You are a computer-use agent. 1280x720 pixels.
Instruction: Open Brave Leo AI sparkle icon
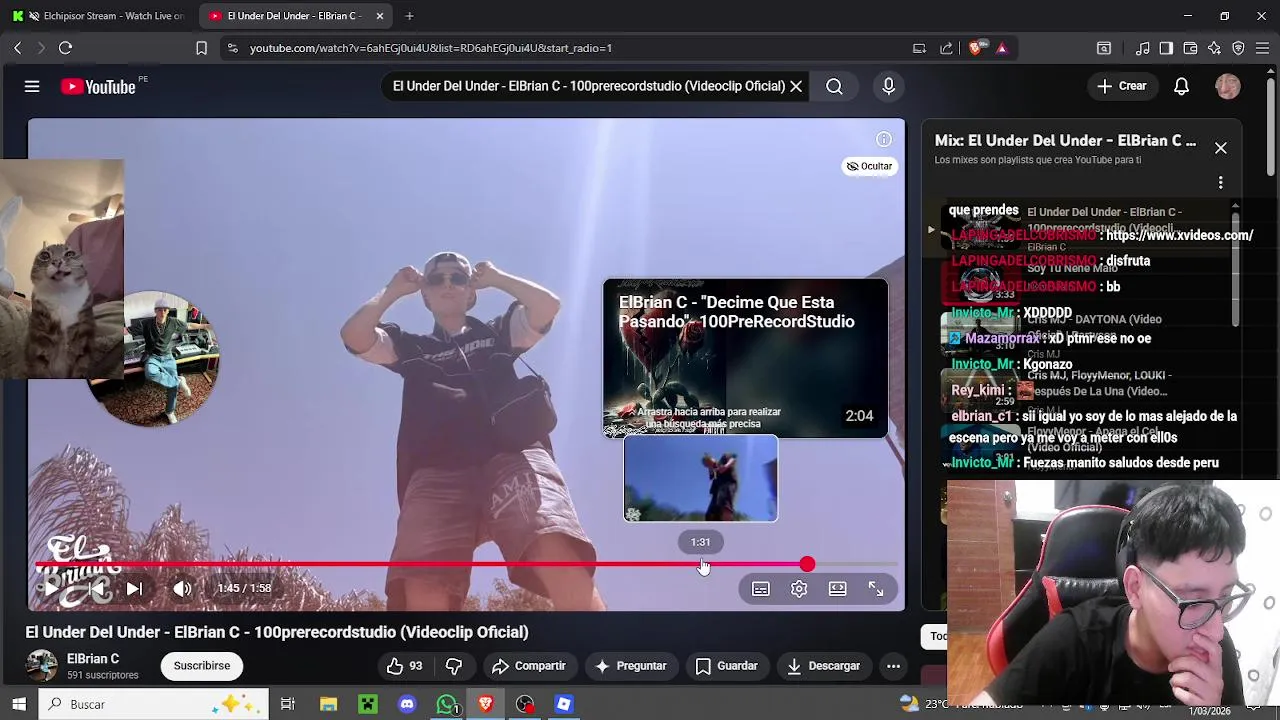pyautogui.click(x=1214, y=48)
